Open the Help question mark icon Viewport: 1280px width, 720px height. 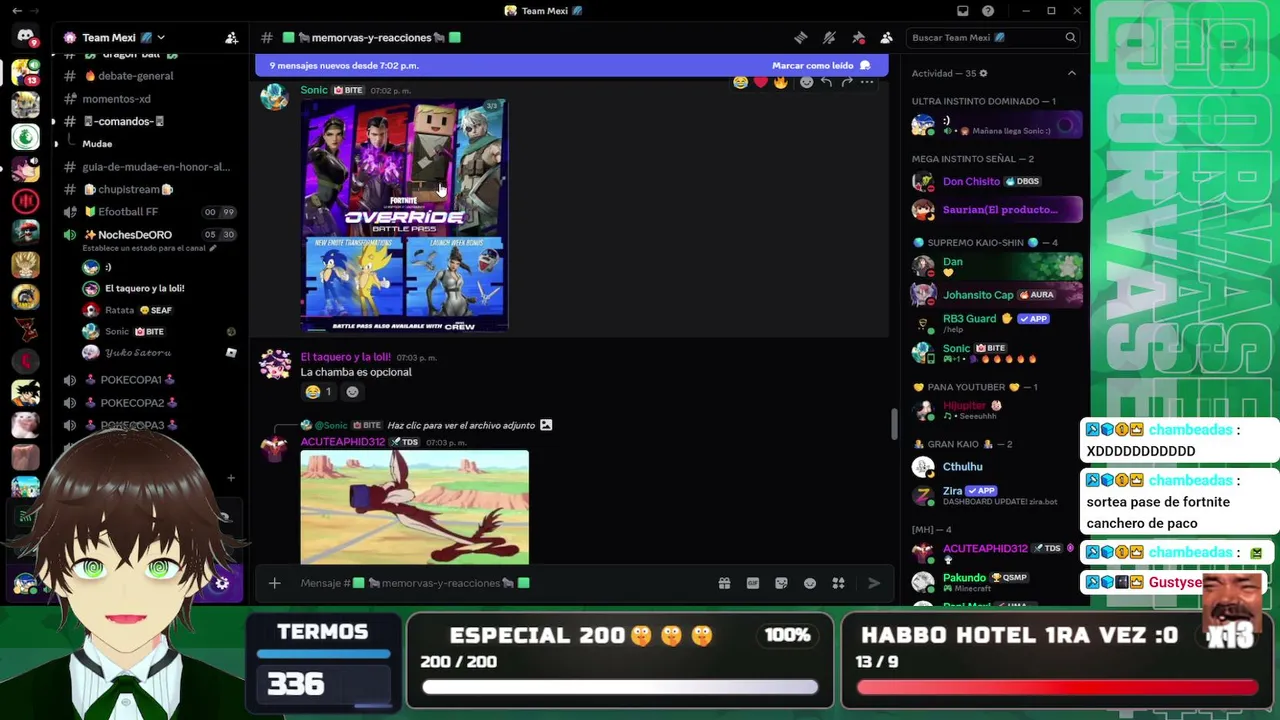[x=988, y=11]
